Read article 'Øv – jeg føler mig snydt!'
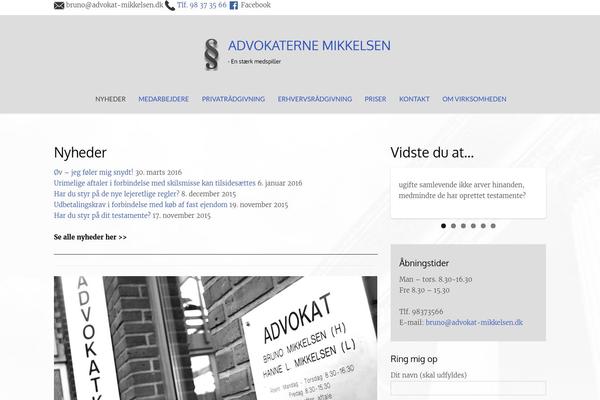The height and width of the screenshot is (400, 600). (x=93, y=172)
